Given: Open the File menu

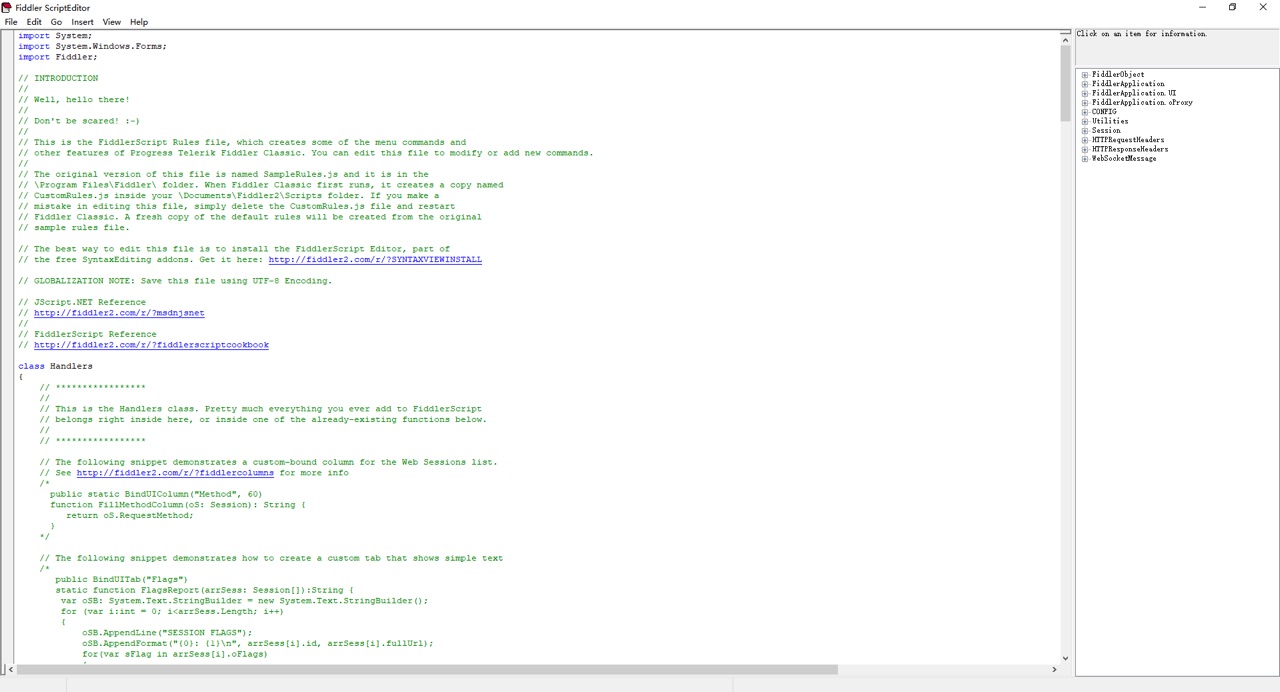Looking at the screenshot, I should point(11,22).
